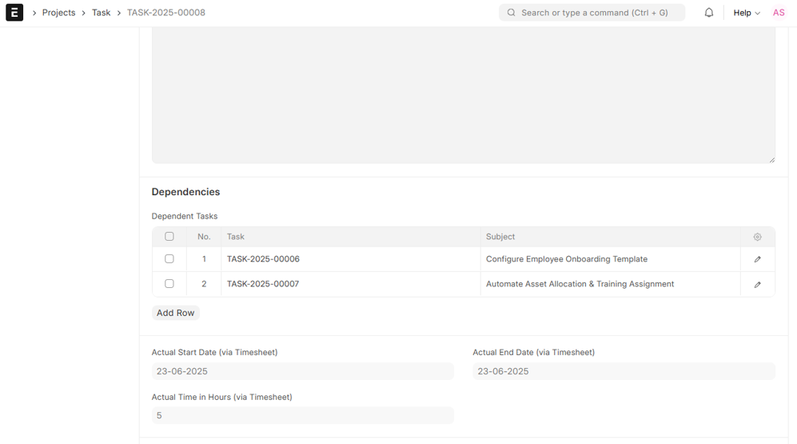
Task: Click the dependencies table settings gear icon
Action: pyautogui.click(x=757, y=237)
